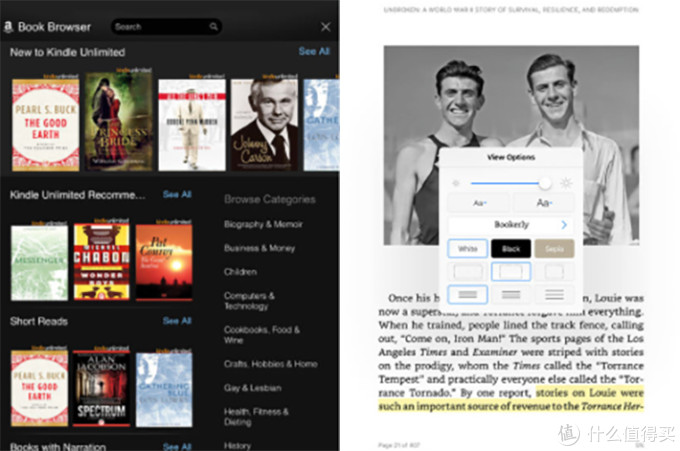Image resolution: width=680 pixels, height=451 pixels.
Task: Choose the White page color
Action: [x=468, y=248]
